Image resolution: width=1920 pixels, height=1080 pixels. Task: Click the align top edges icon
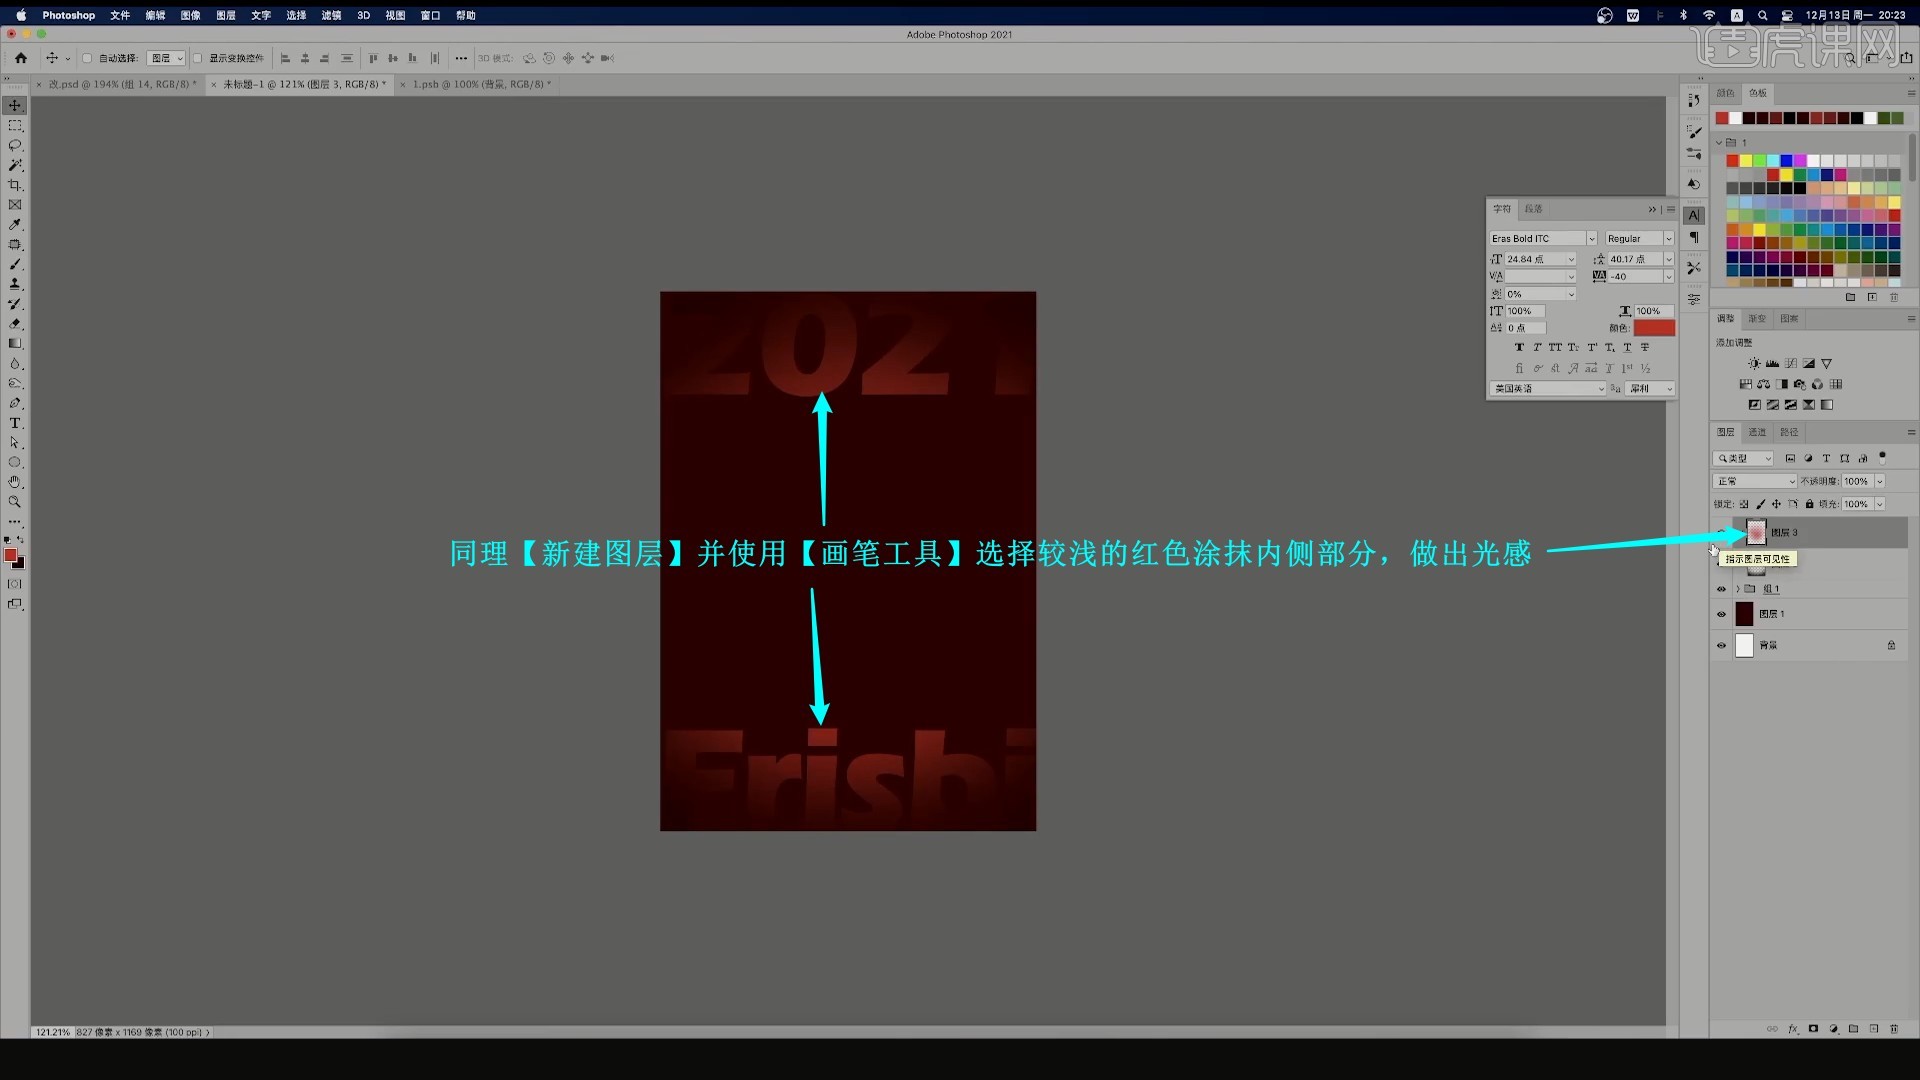coord(373,58)
